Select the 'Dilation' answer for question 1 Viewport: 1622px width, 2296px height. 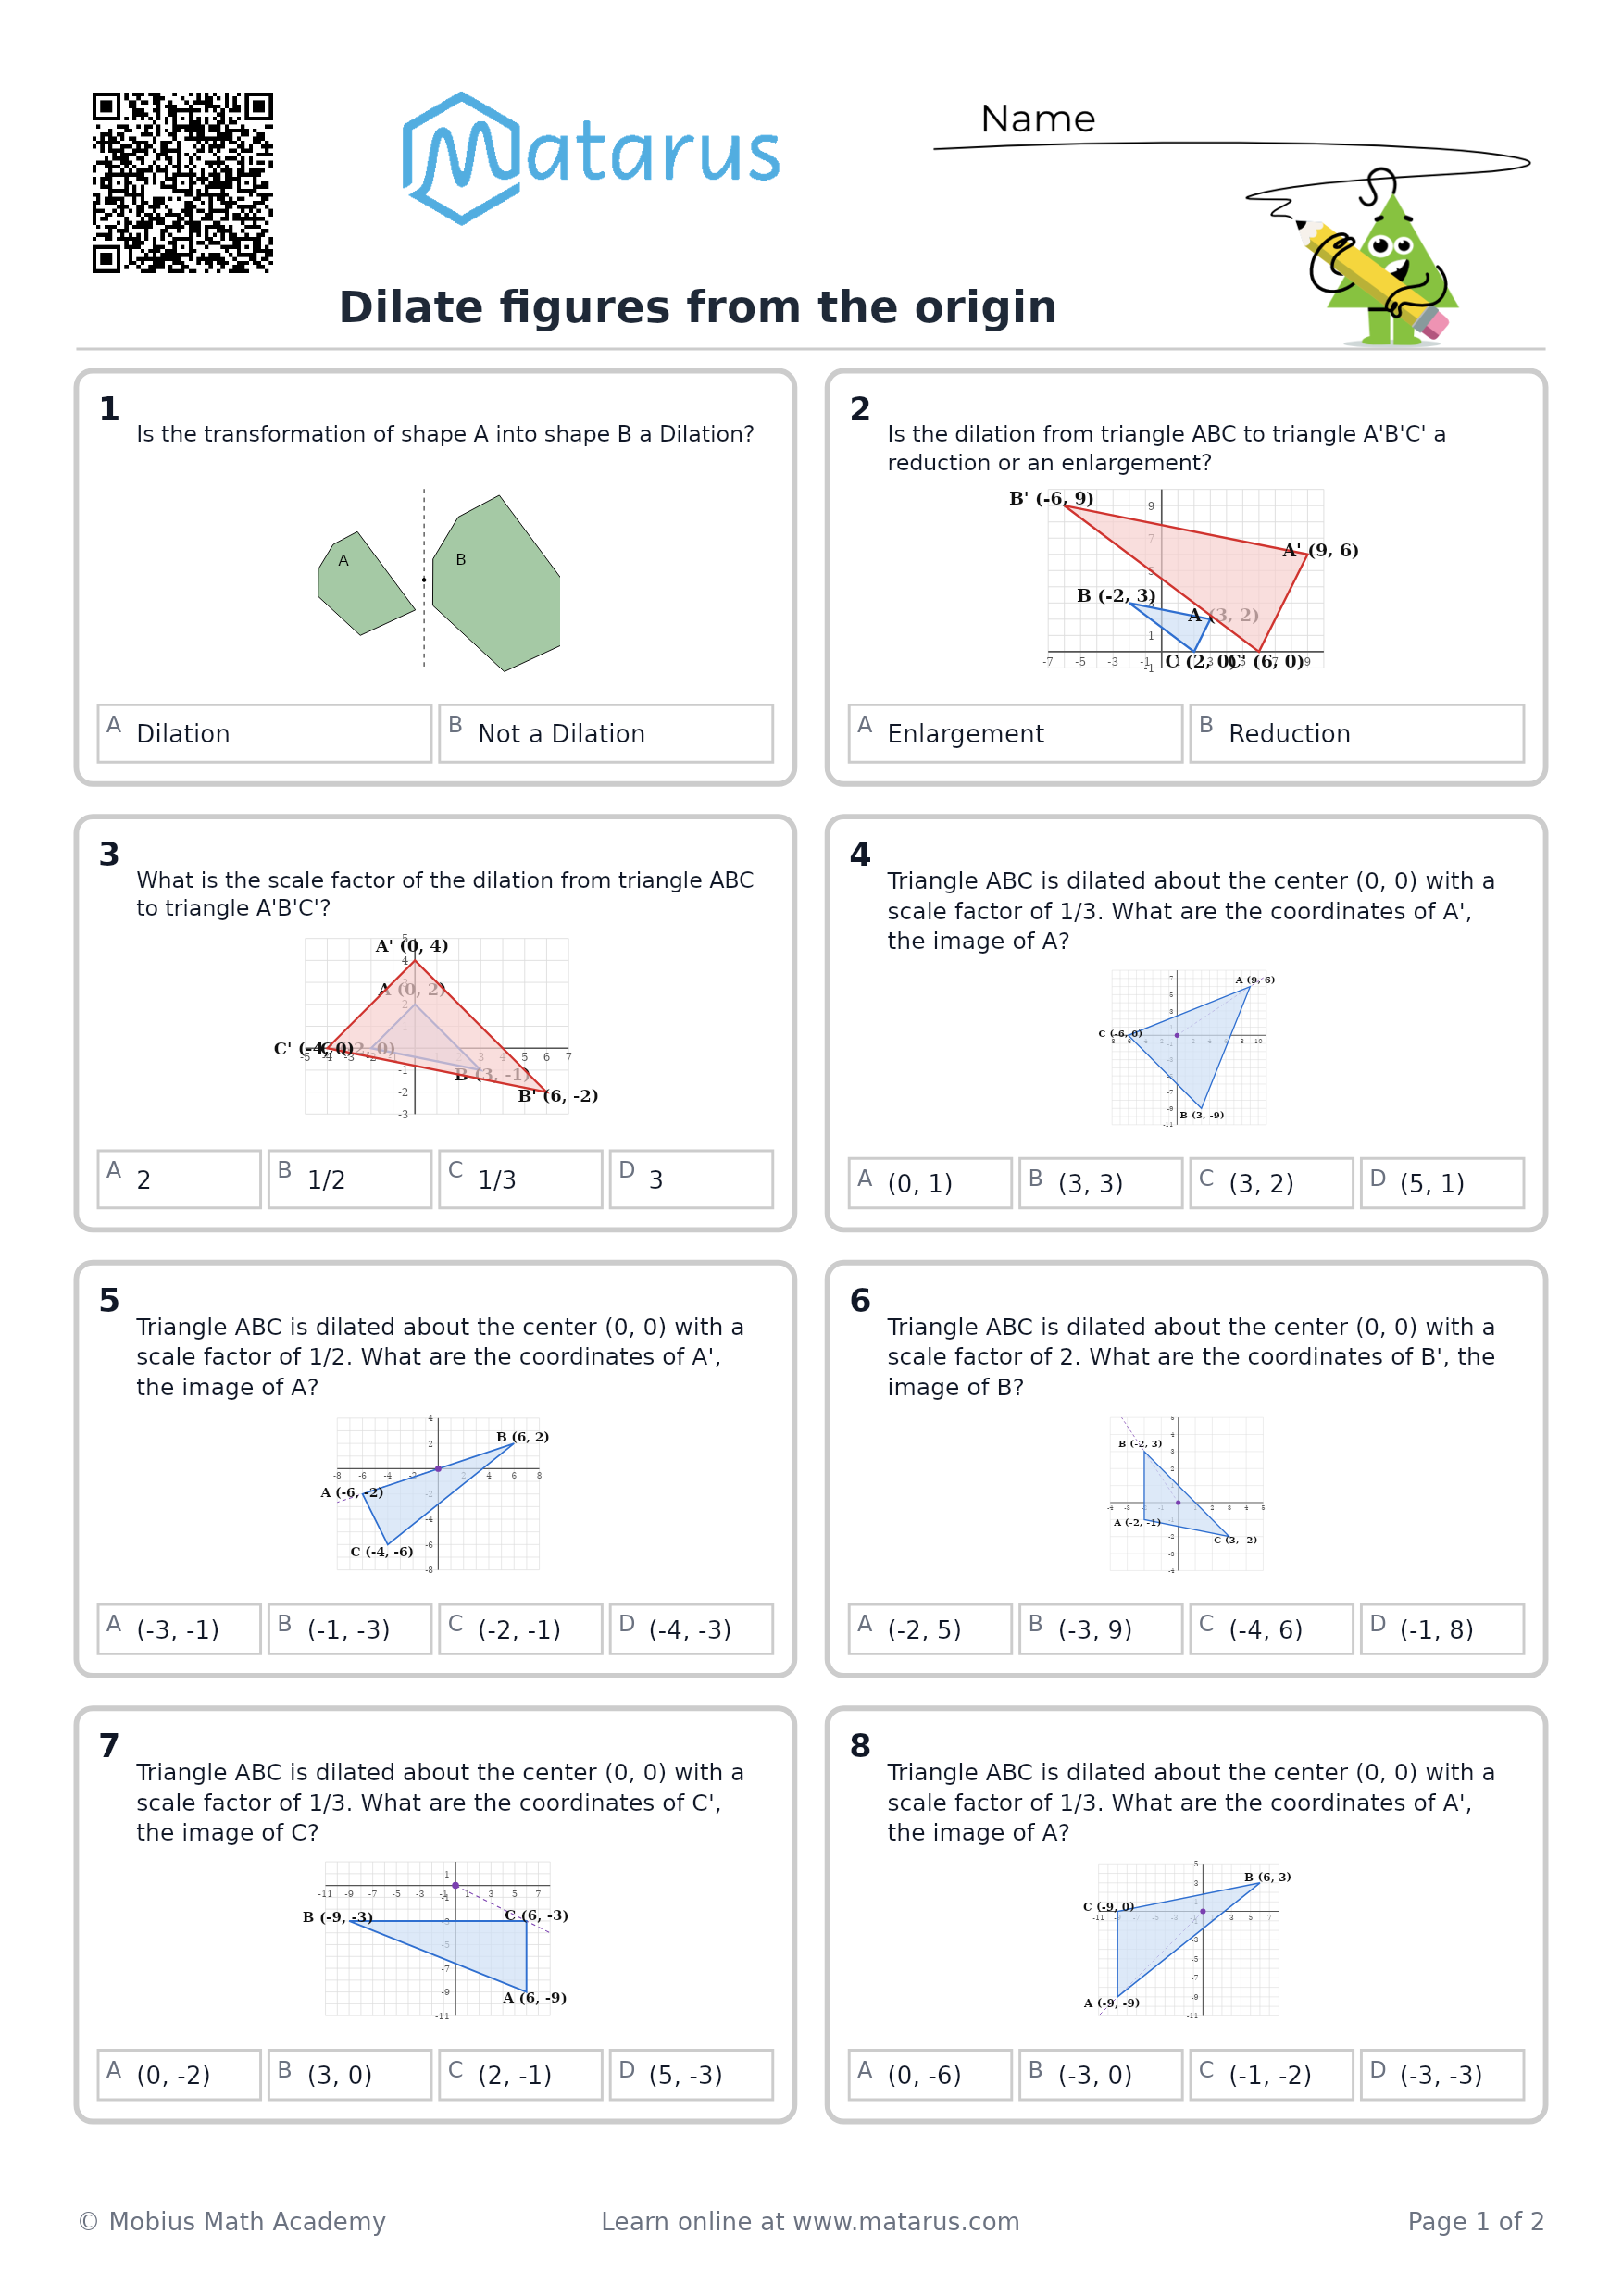pyautogui.click(x=264, y=733)
